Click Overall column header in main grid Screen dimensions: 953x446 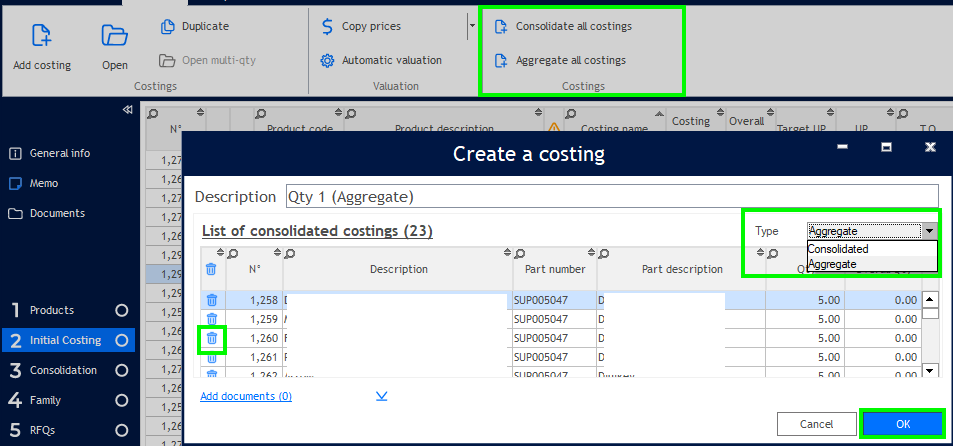coord(746,121)
